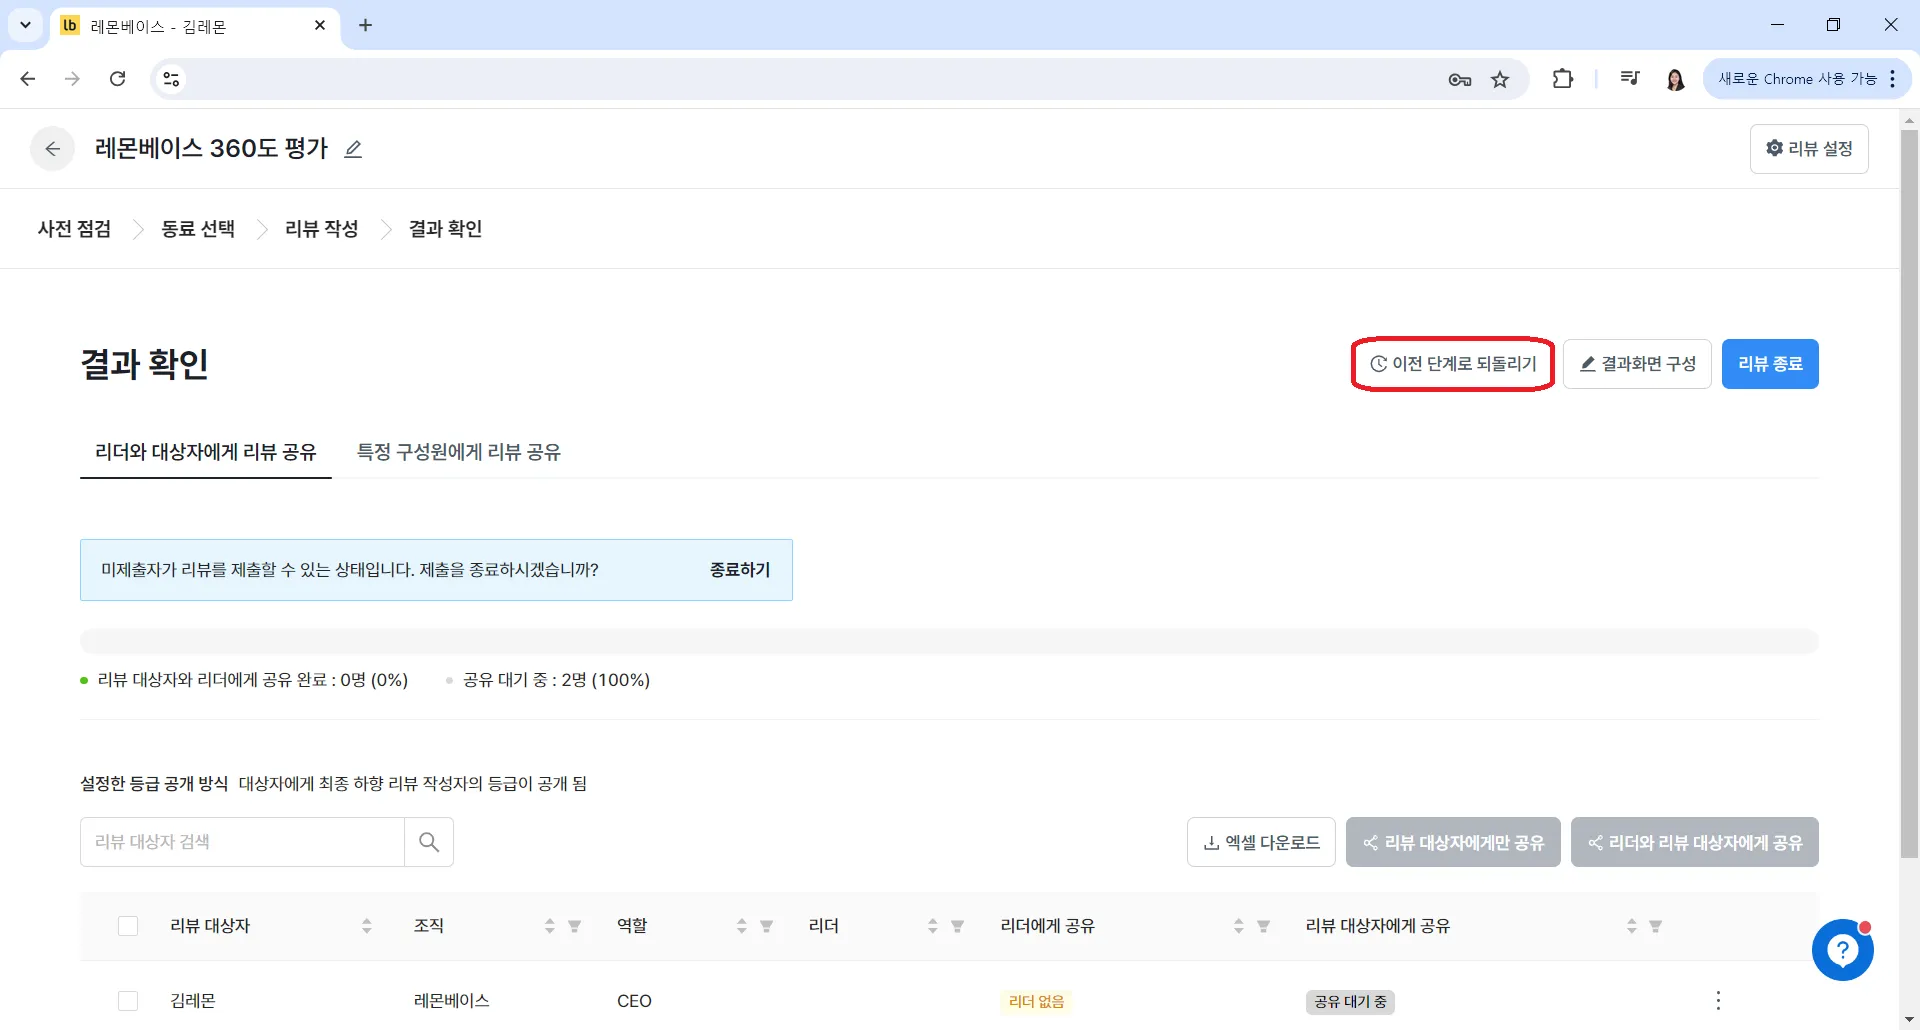Click the pencil edit icon next to review title

tap(353, 149)
